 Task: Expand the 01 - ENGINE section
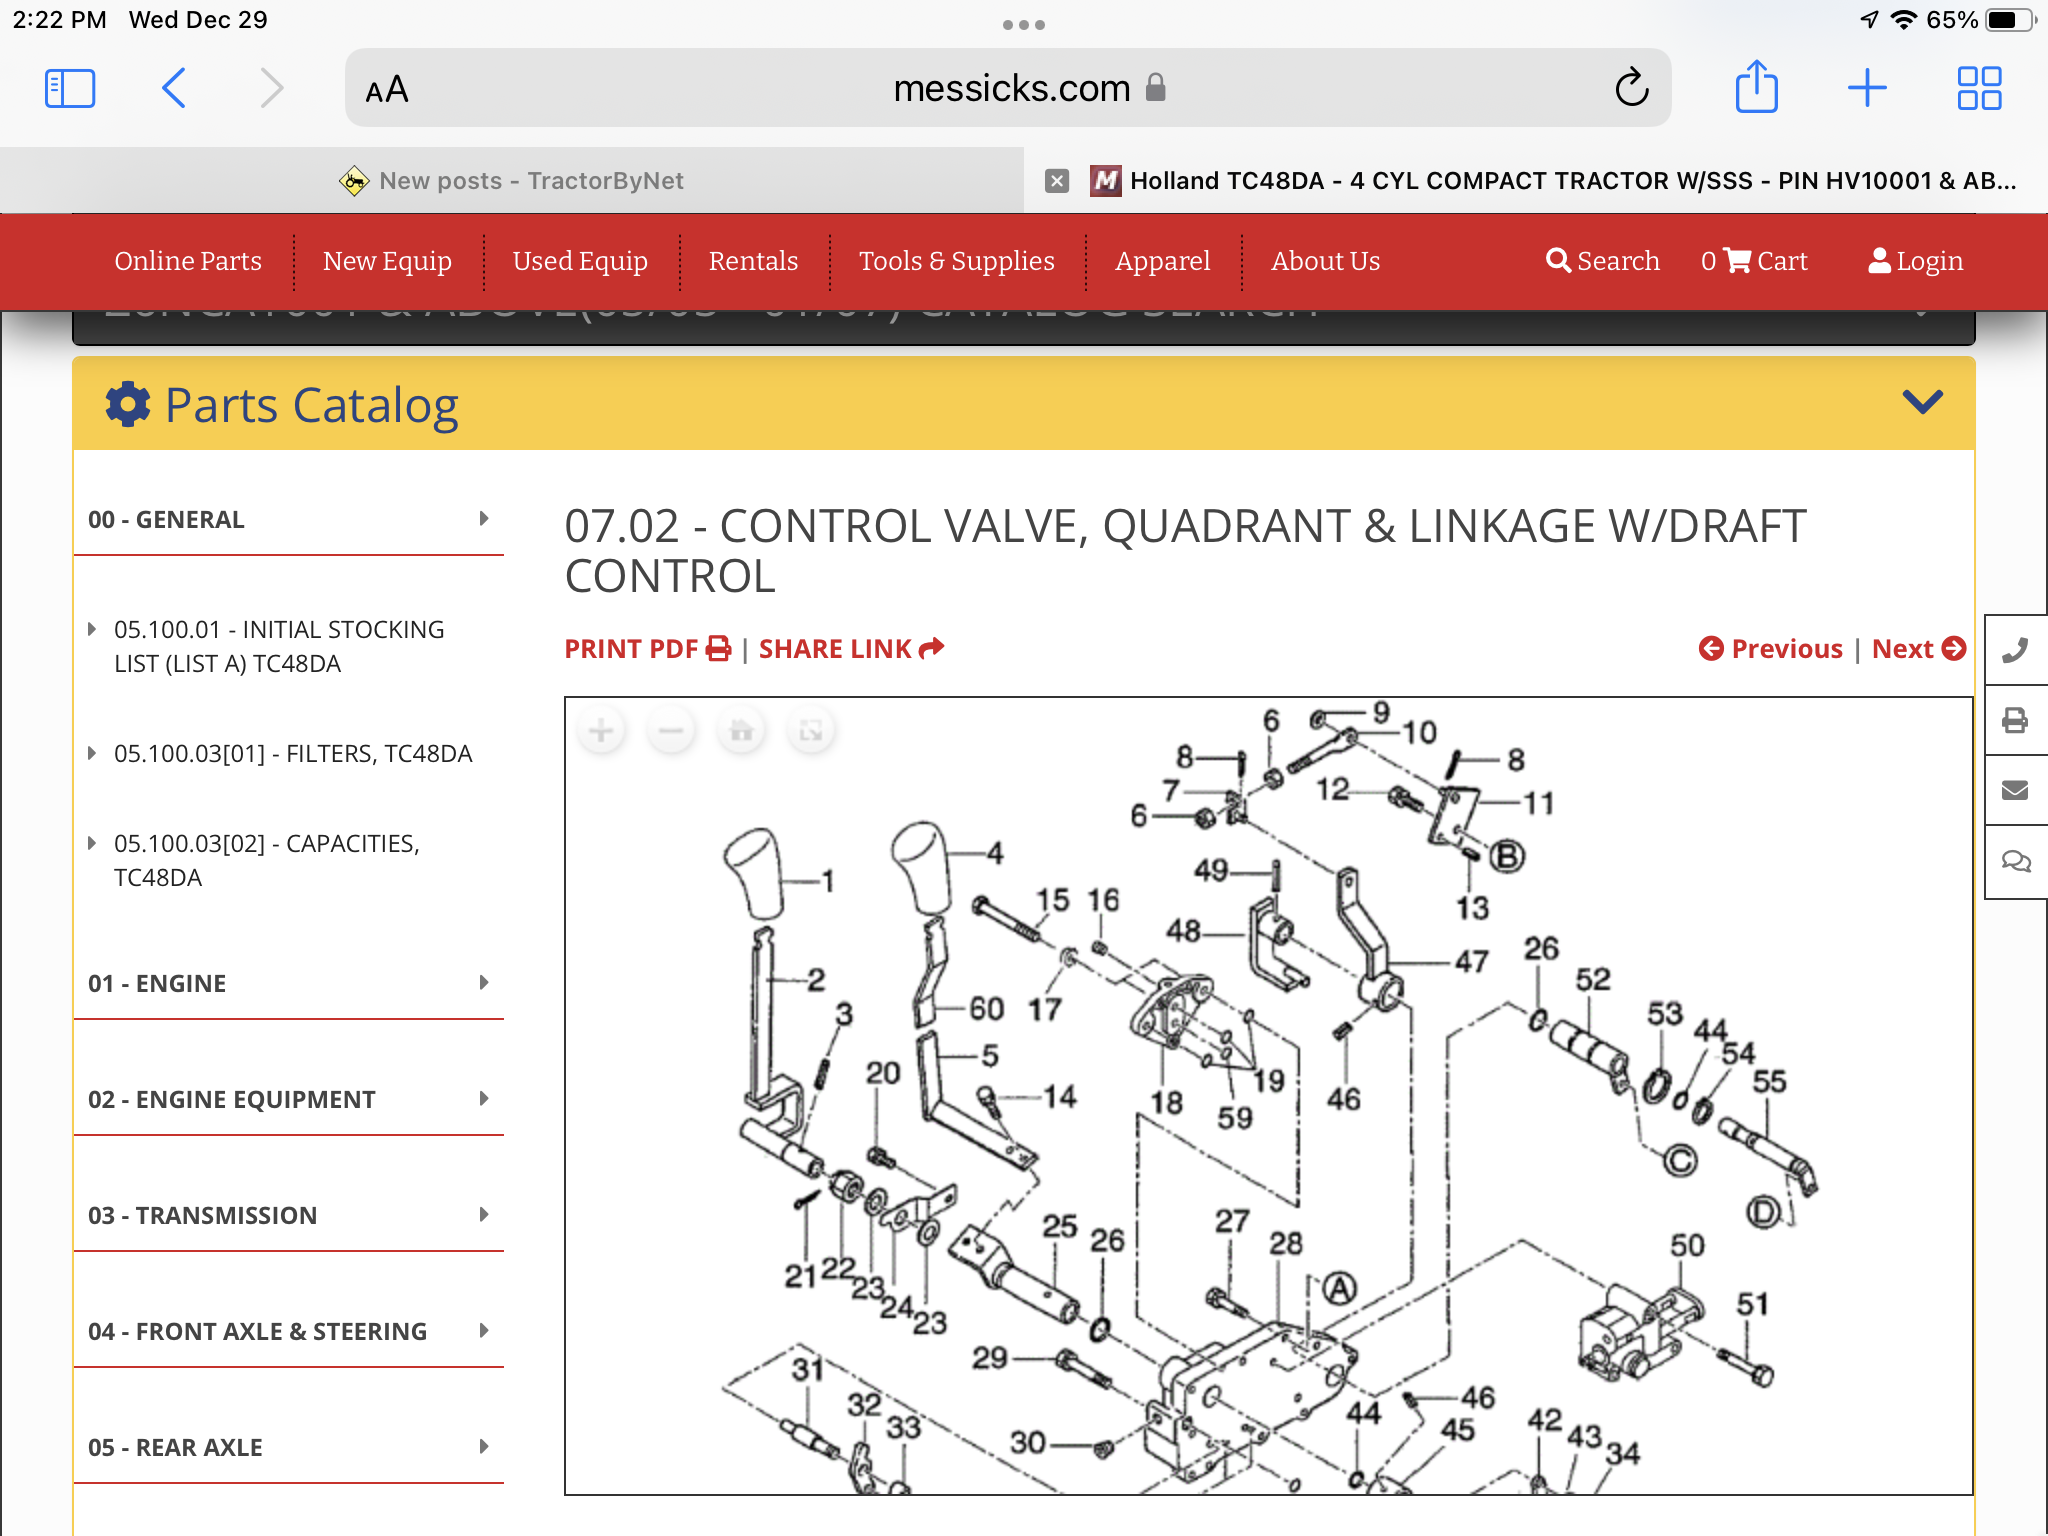[288, 983]
